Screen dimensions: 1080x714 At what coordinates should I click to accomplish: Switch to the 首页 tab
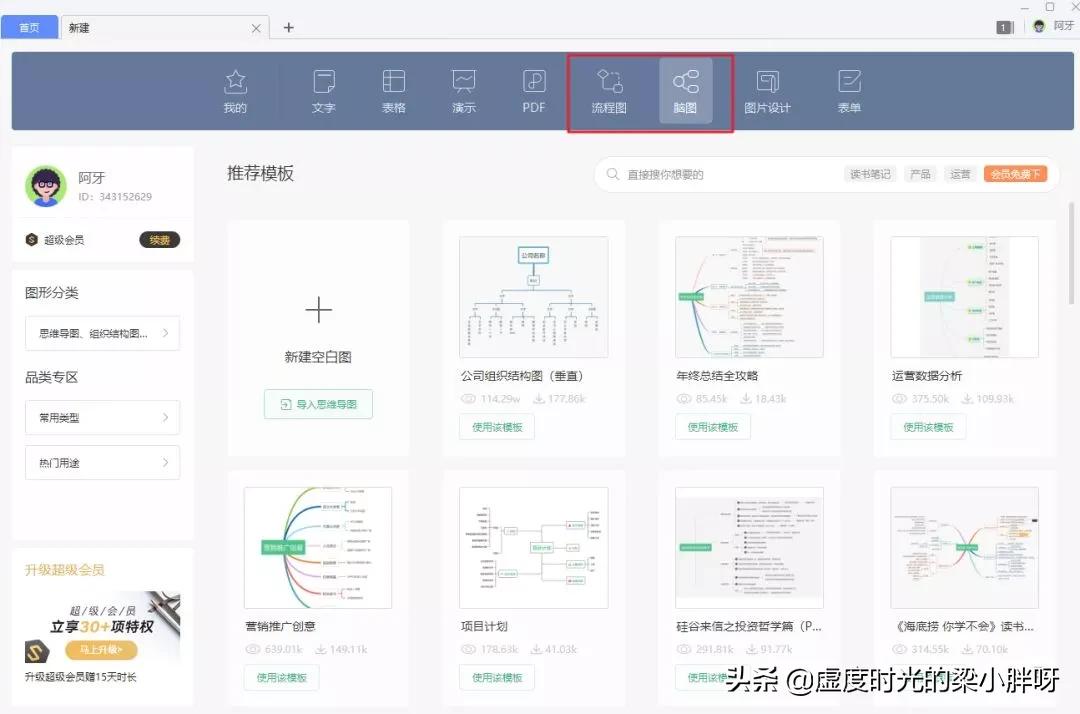coord(29,27)
